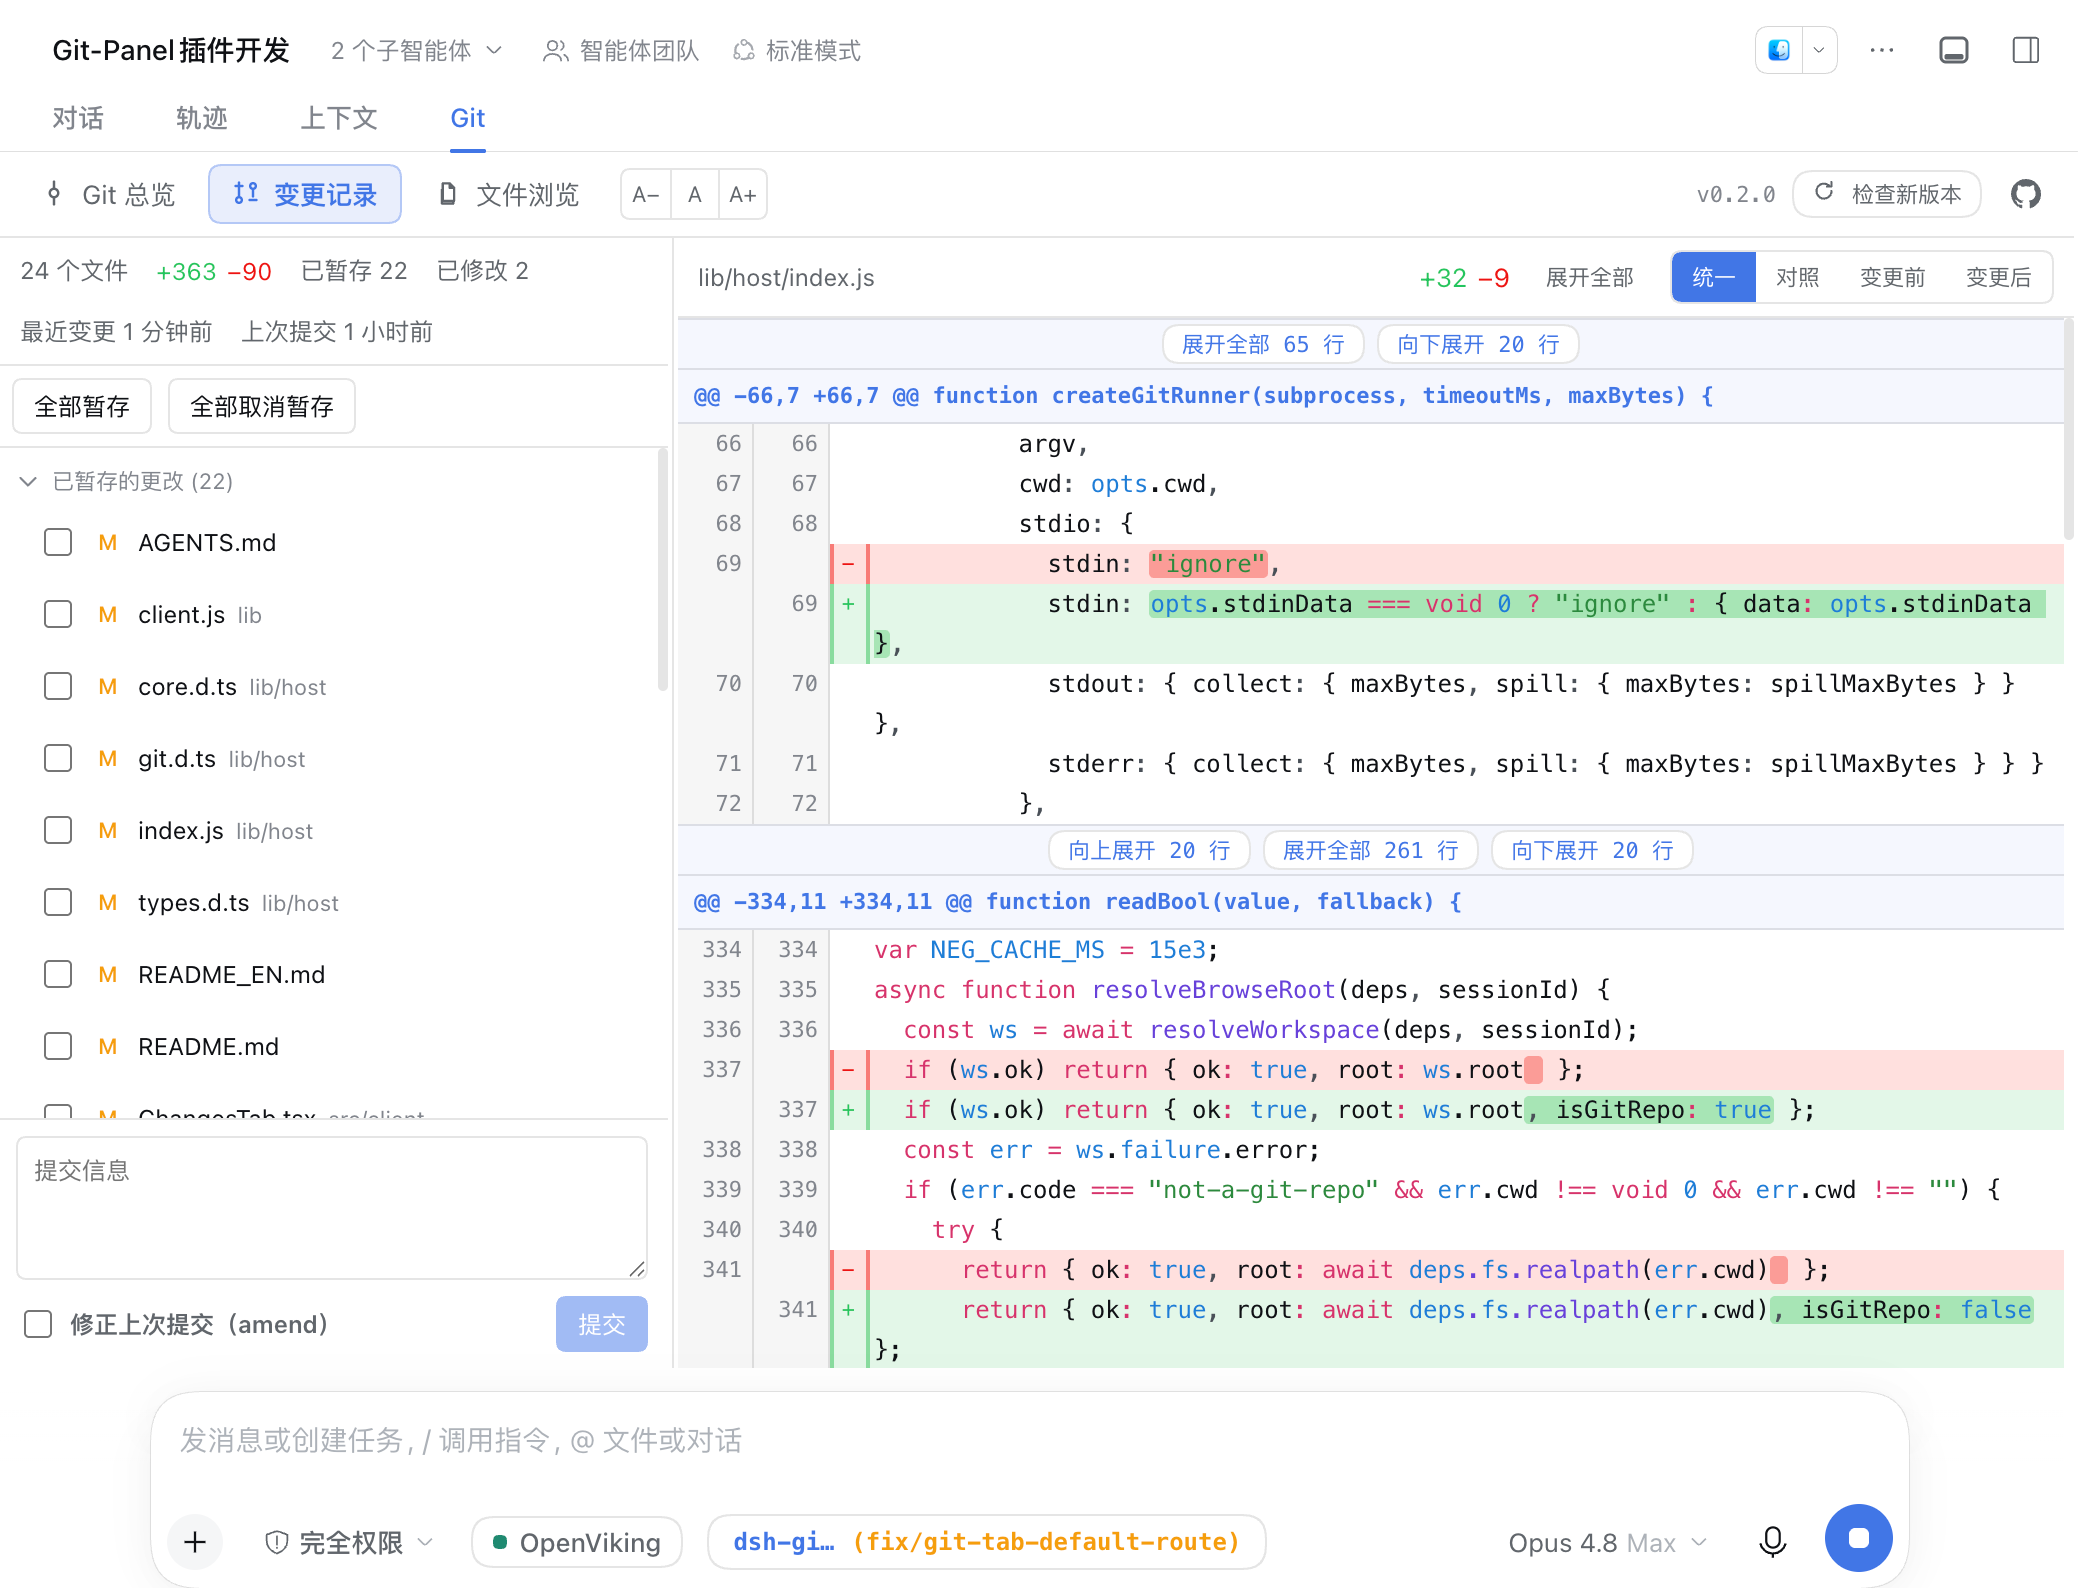Enable the amend (修正上次提交) checkbox
Viewport: 2078px width, 1588px height.
38,1324
